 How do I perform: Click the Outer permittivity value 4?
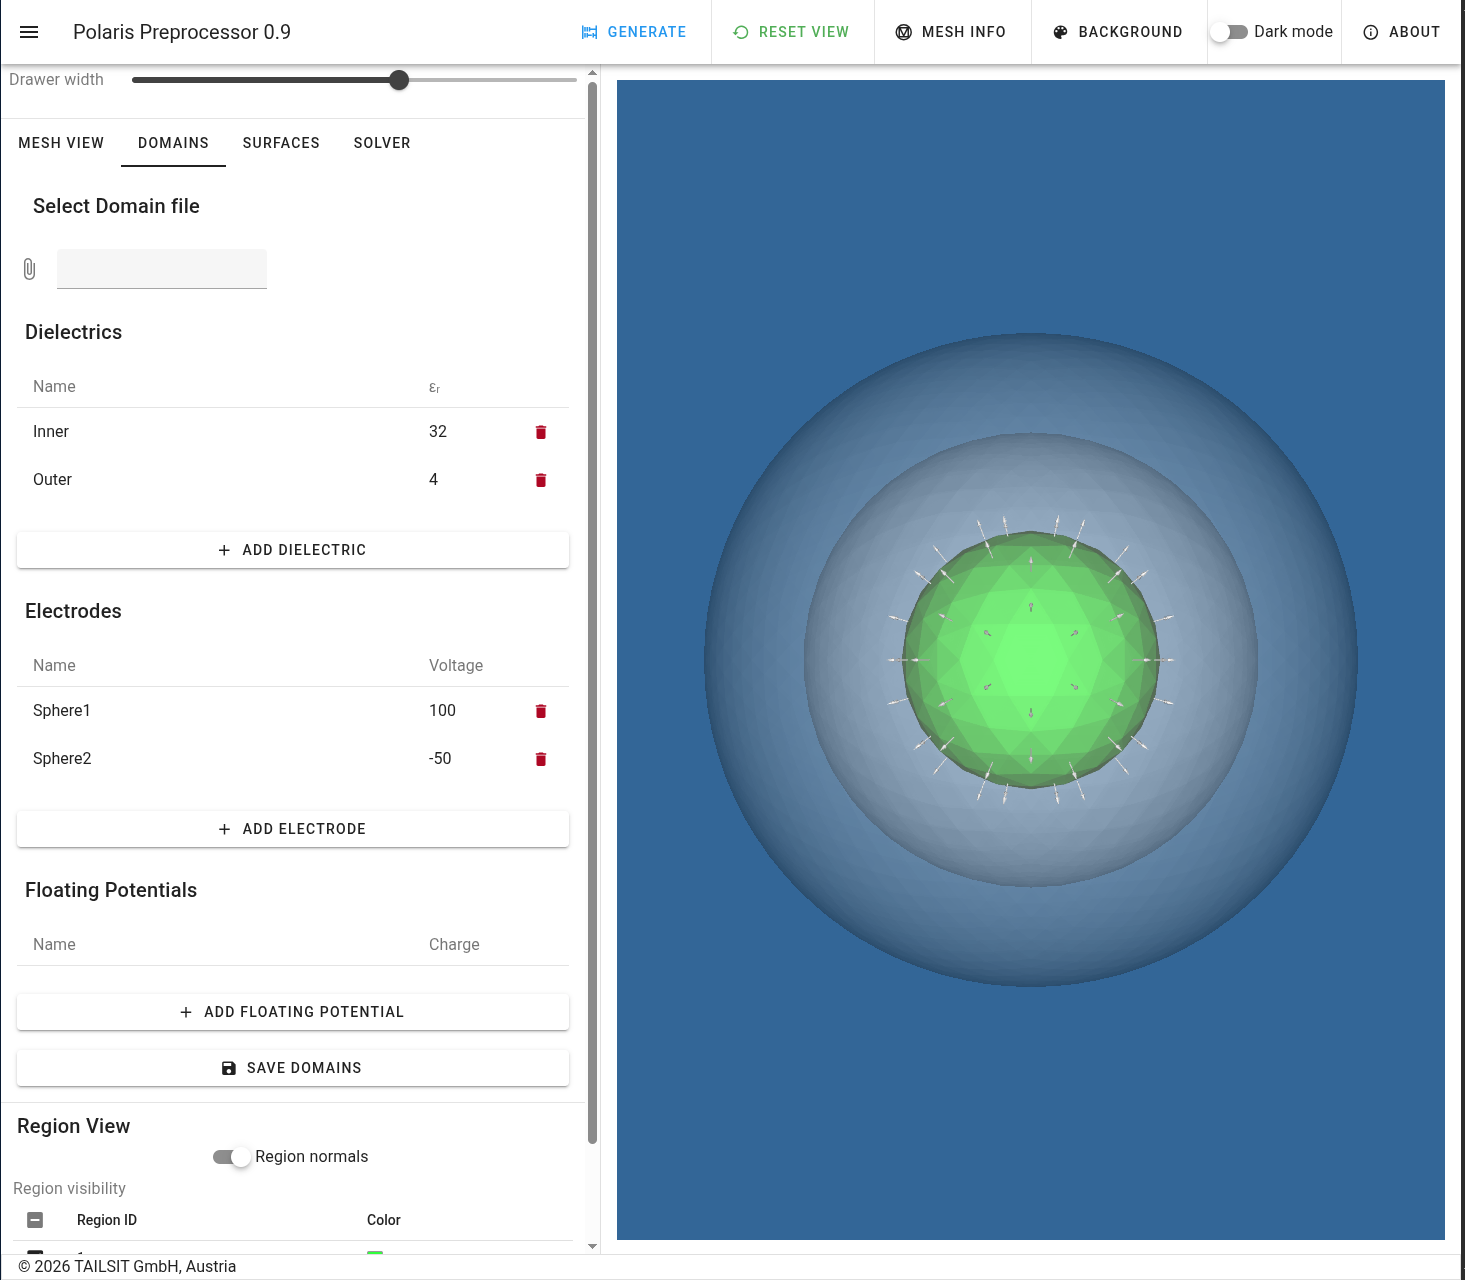(433, 480)
